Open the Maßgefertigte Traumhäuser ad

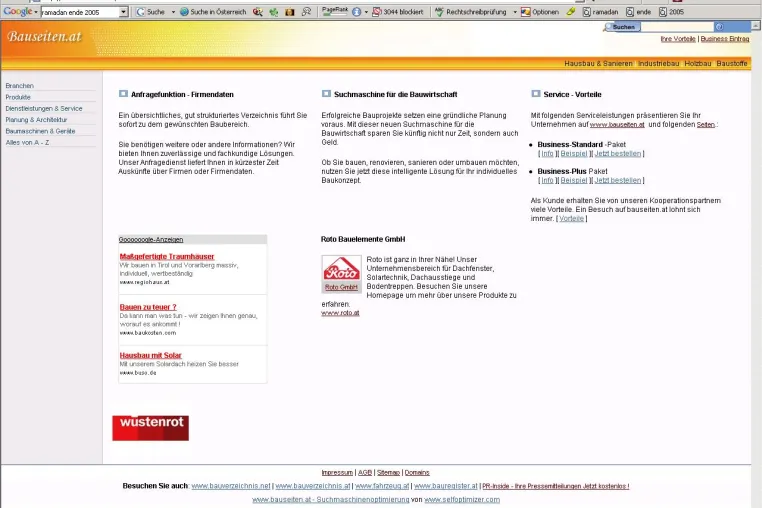[167, 257]
